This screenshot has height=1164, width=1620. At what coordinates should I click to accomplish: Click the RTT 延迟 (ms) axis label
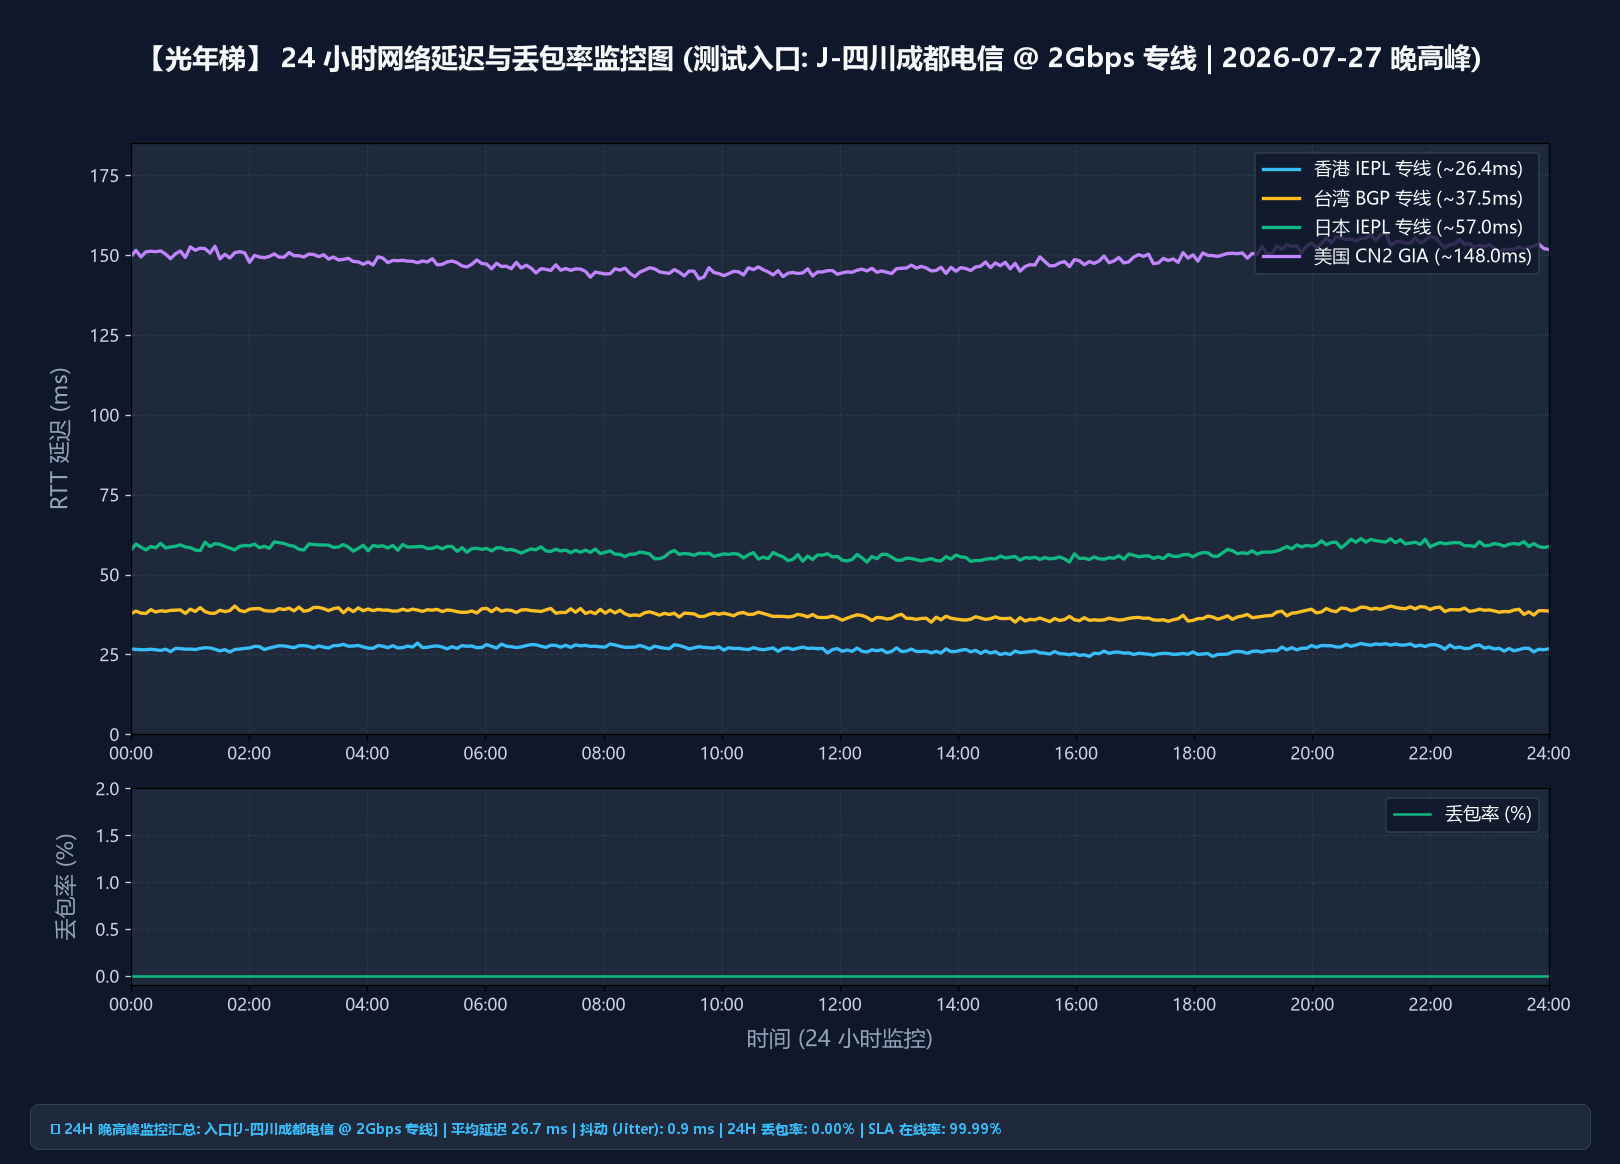click(x=60, y=438)
